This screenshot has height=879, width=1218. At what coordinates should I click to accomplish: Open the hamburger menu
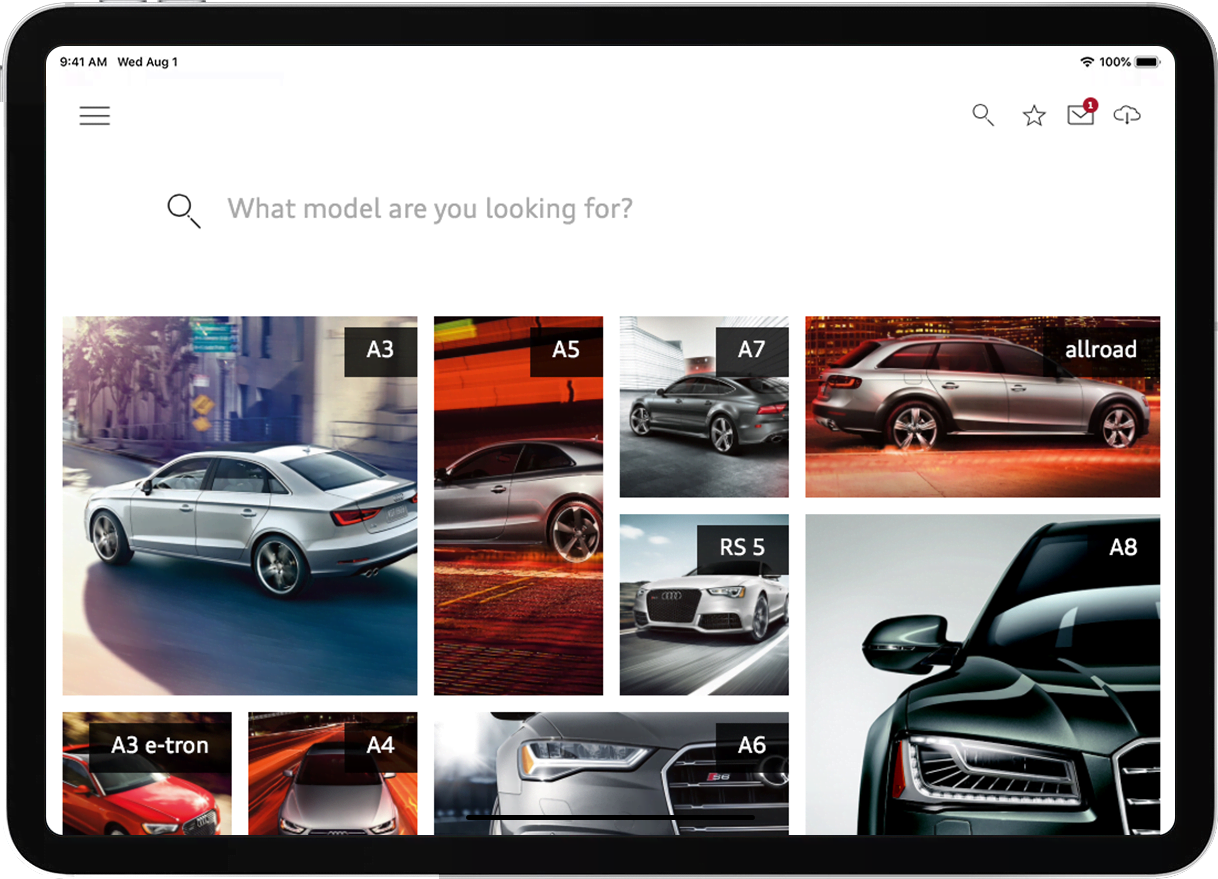tap(95, 116)
